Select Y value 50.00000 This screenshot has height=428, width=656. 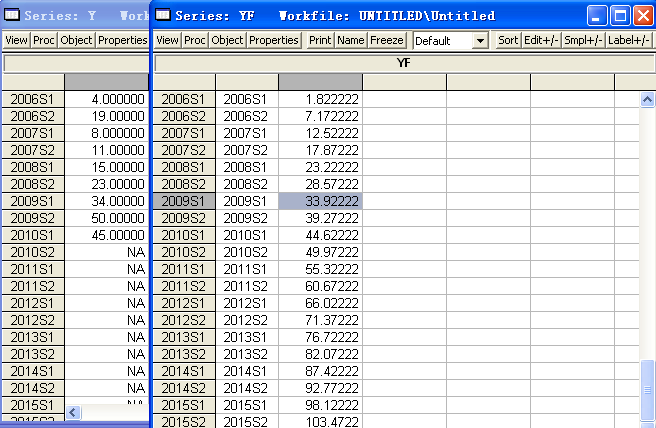click(x=107, y=218)
